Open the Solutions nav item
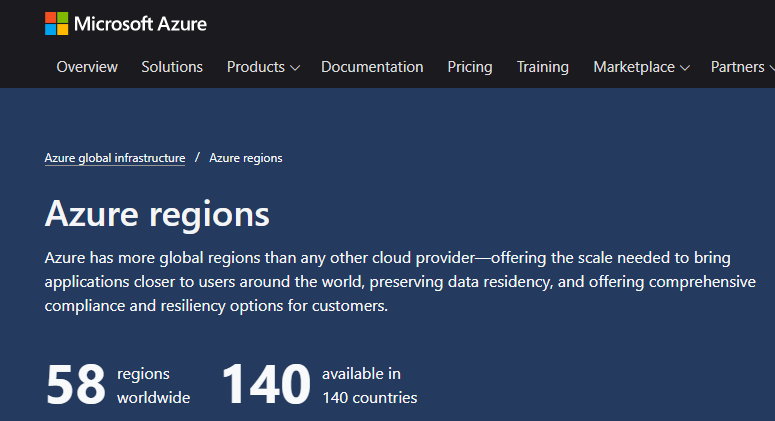The height and width of the screenshot is (421, 775). pyautogui.click(x=172, y=67)
